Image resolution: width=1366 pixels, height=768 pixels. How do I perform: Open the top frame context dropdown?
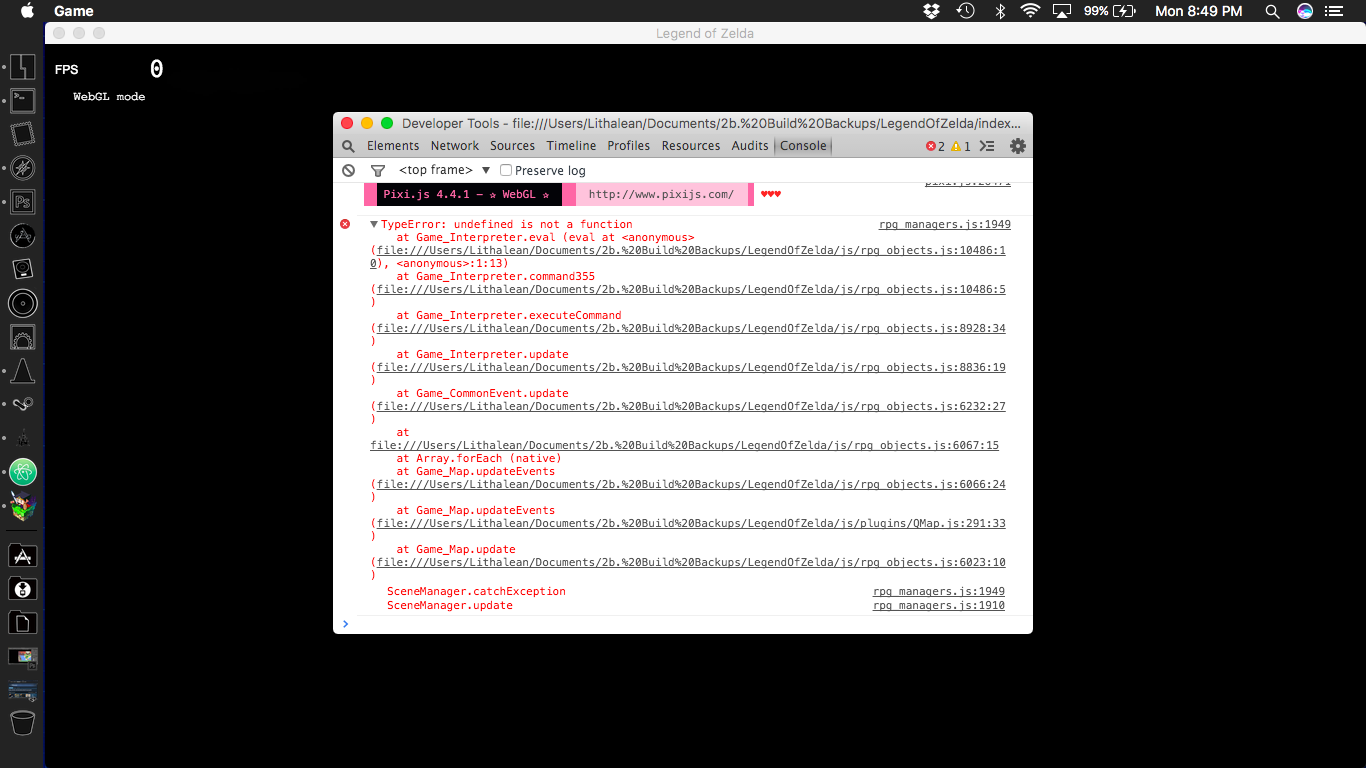(444, 170)
